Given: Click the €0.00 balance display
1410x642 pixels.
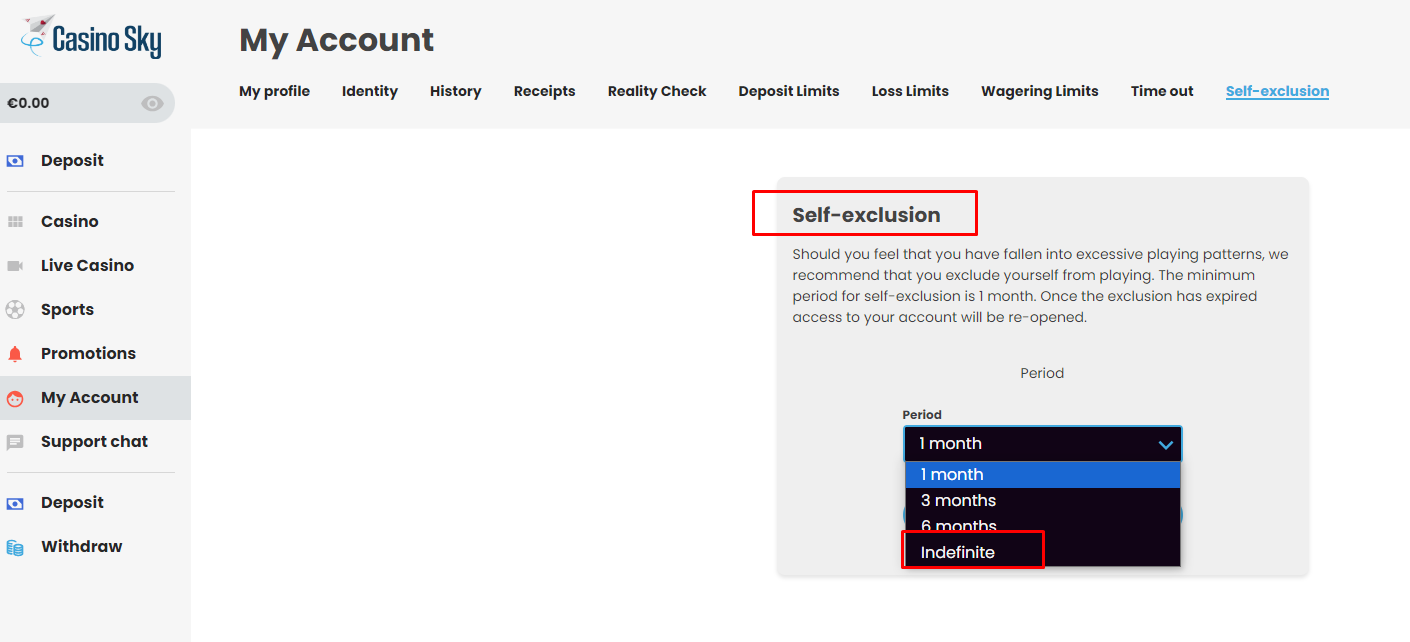Looking at the screenshot, I should tap(28, 103).
